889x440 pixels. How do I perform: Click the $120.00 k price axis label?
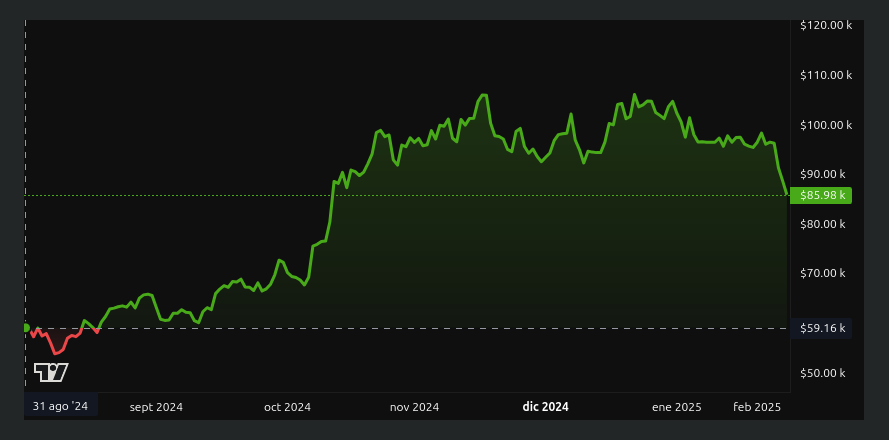826,25
